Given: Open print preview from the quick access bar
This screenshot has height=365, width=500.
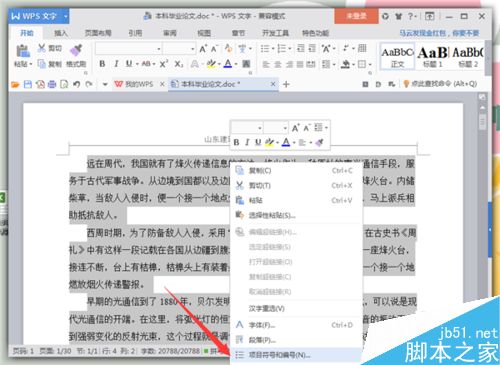Looking at the screenshot, I should coord(64,84).
